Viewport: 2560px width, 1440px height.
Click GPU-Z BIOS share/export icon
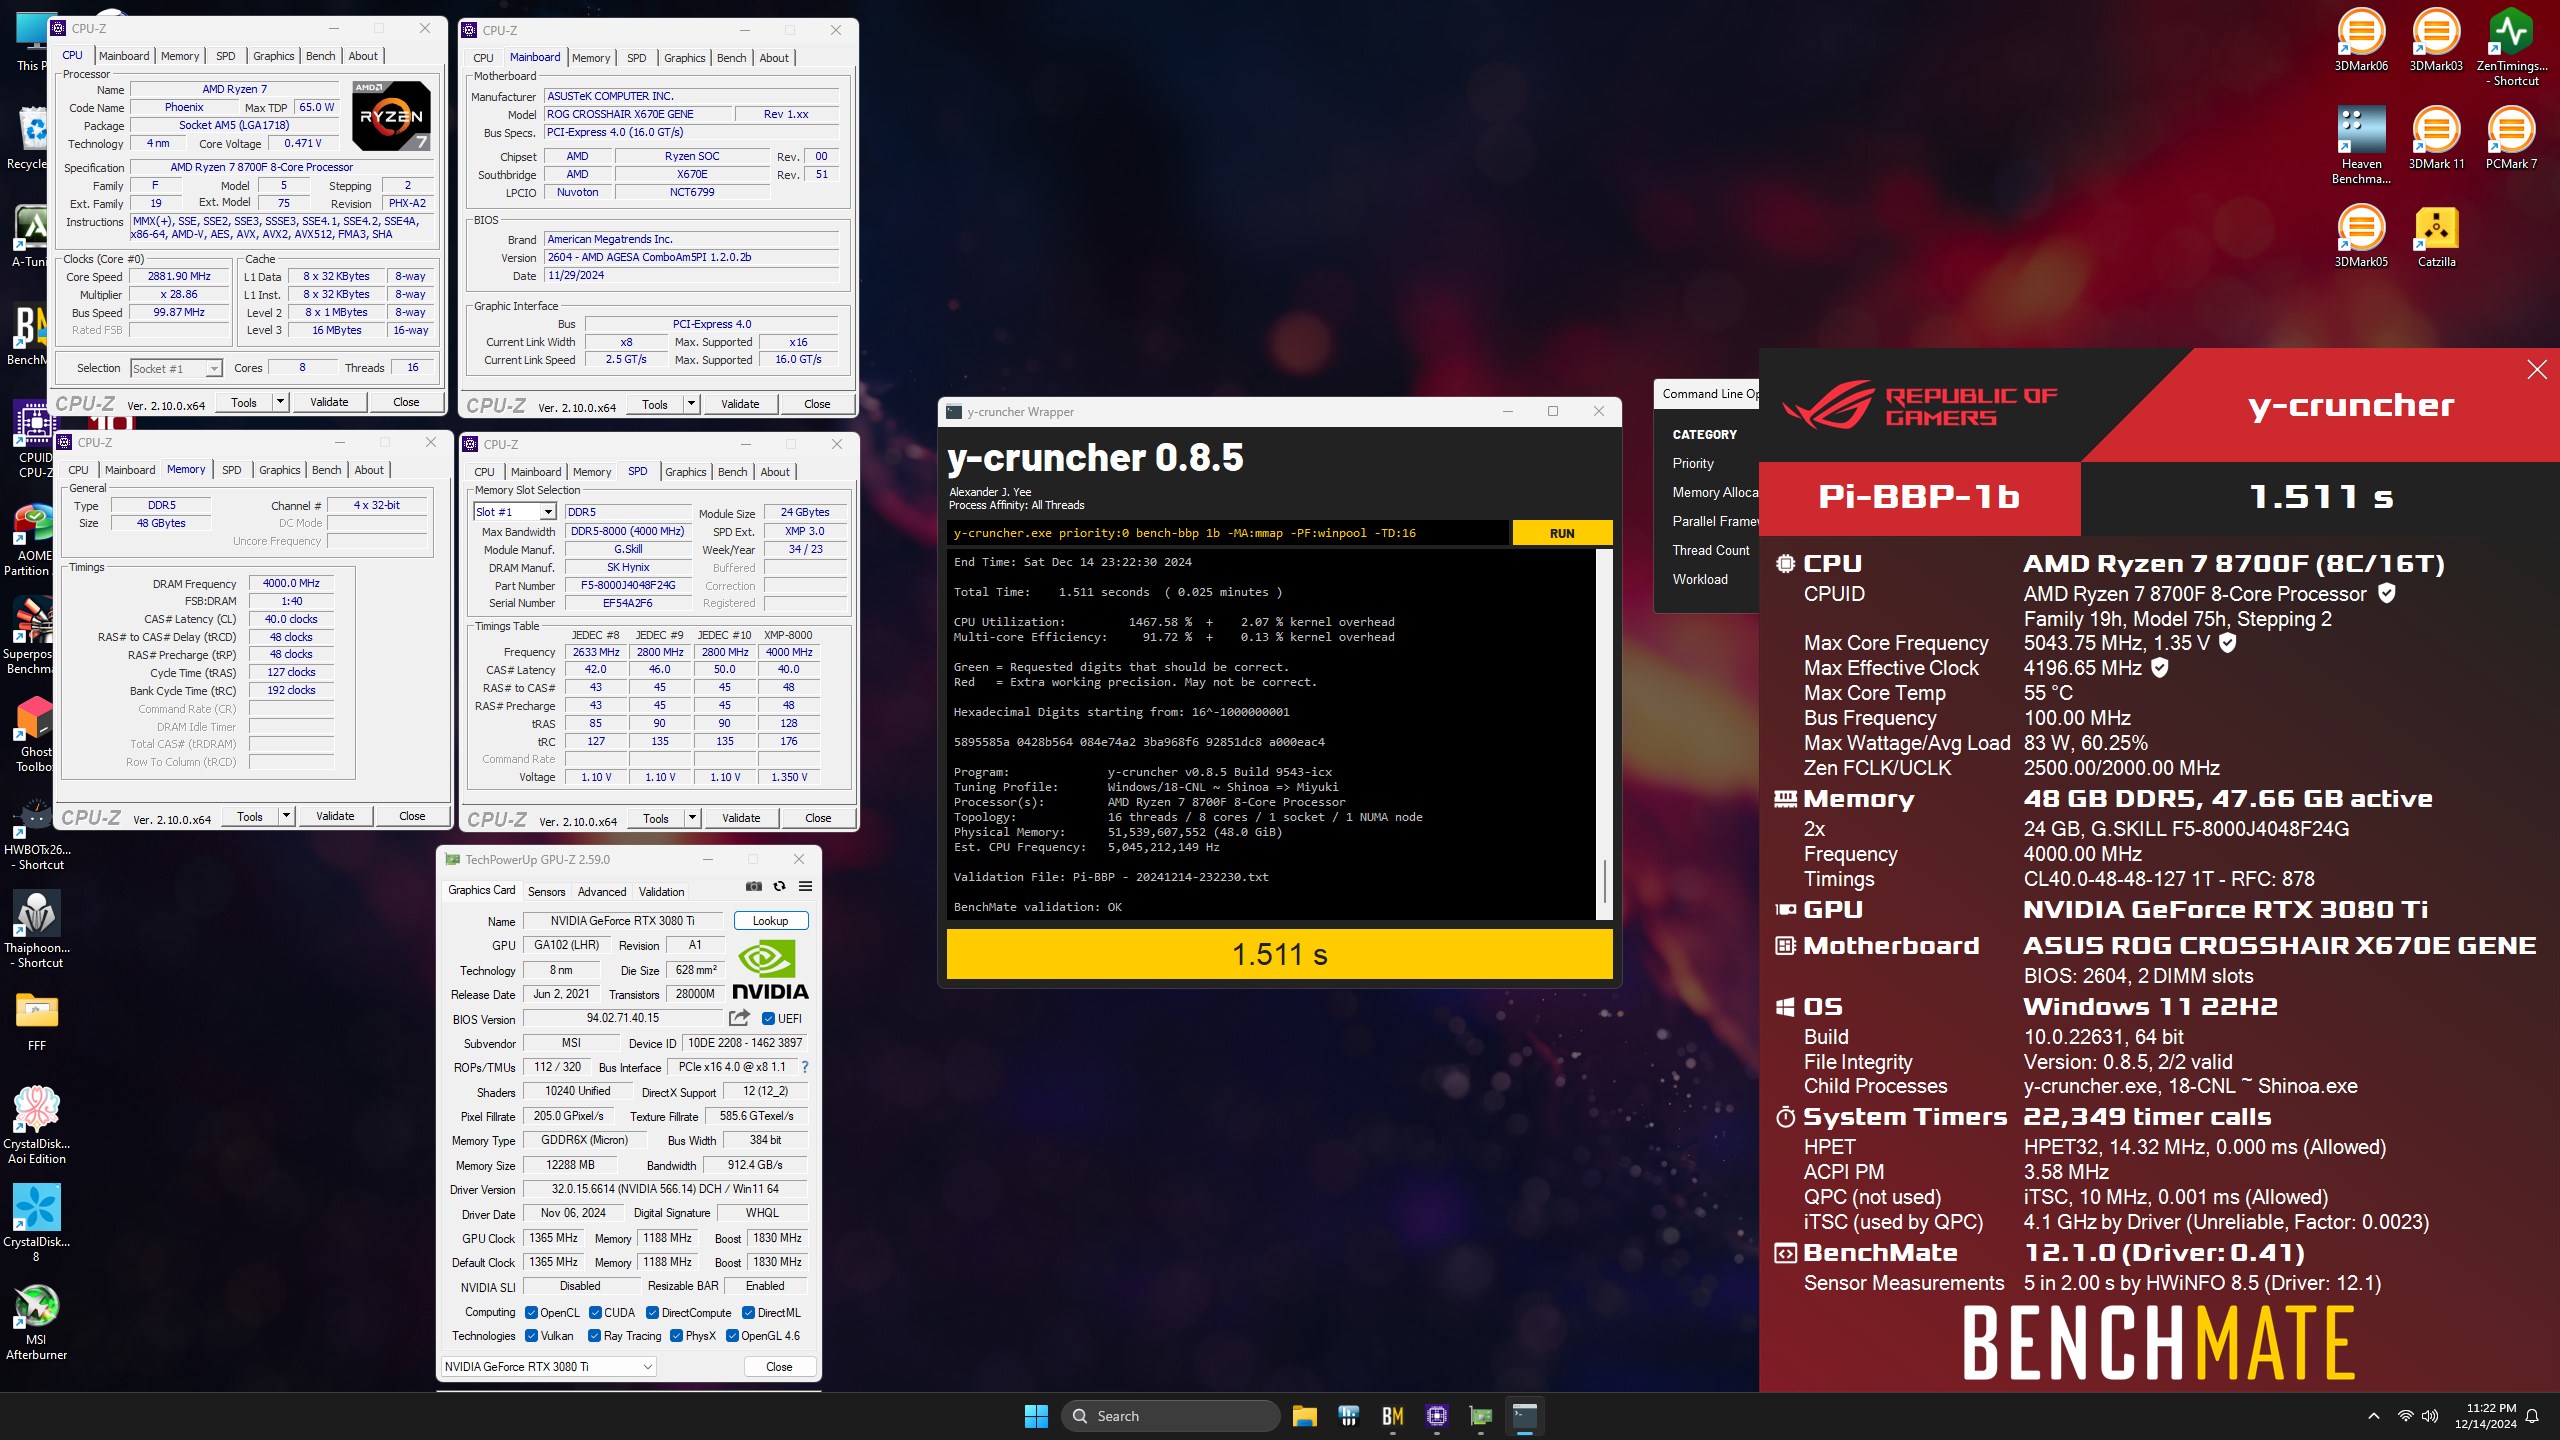739,1018
